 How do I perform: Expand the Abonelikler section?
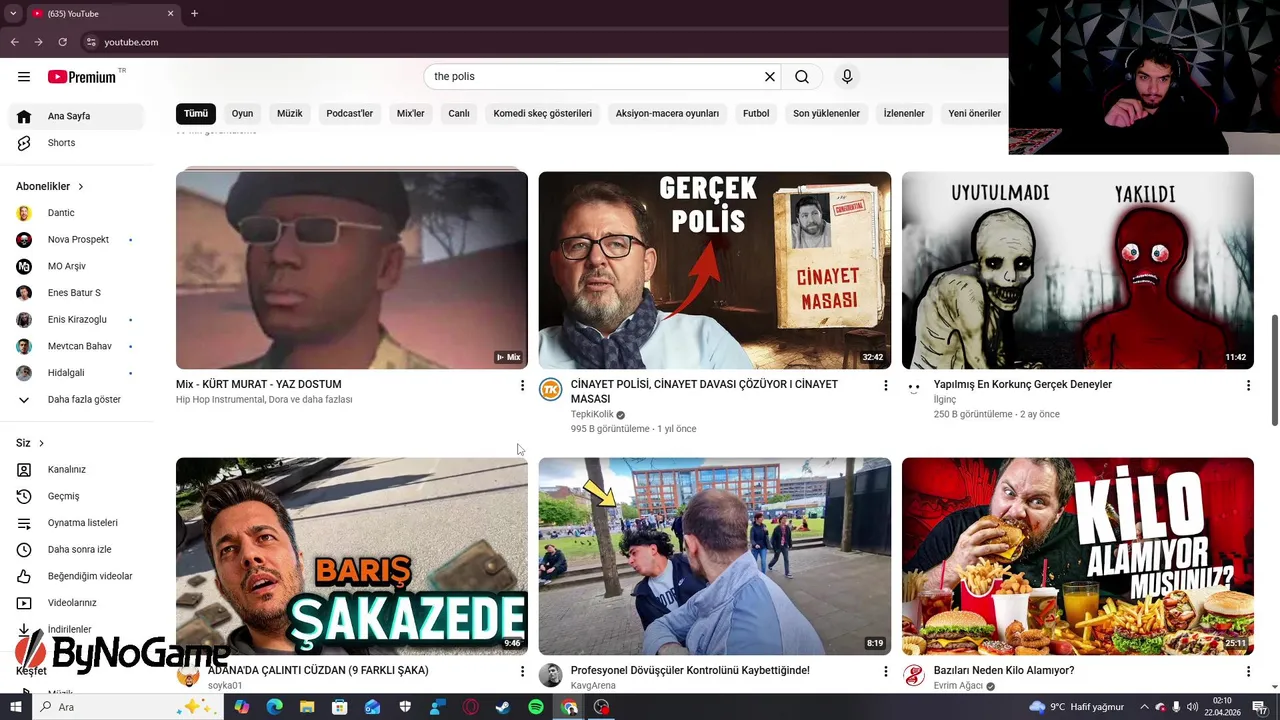pyautogui.click(x=50, y=186)
